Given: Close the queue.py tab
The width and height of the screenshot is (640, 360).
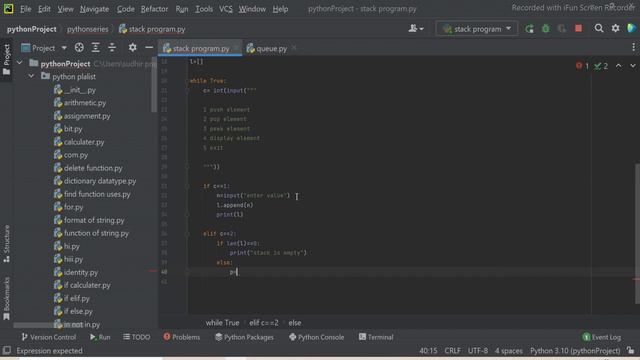Looking at the screenshot, I should point(294,48).
